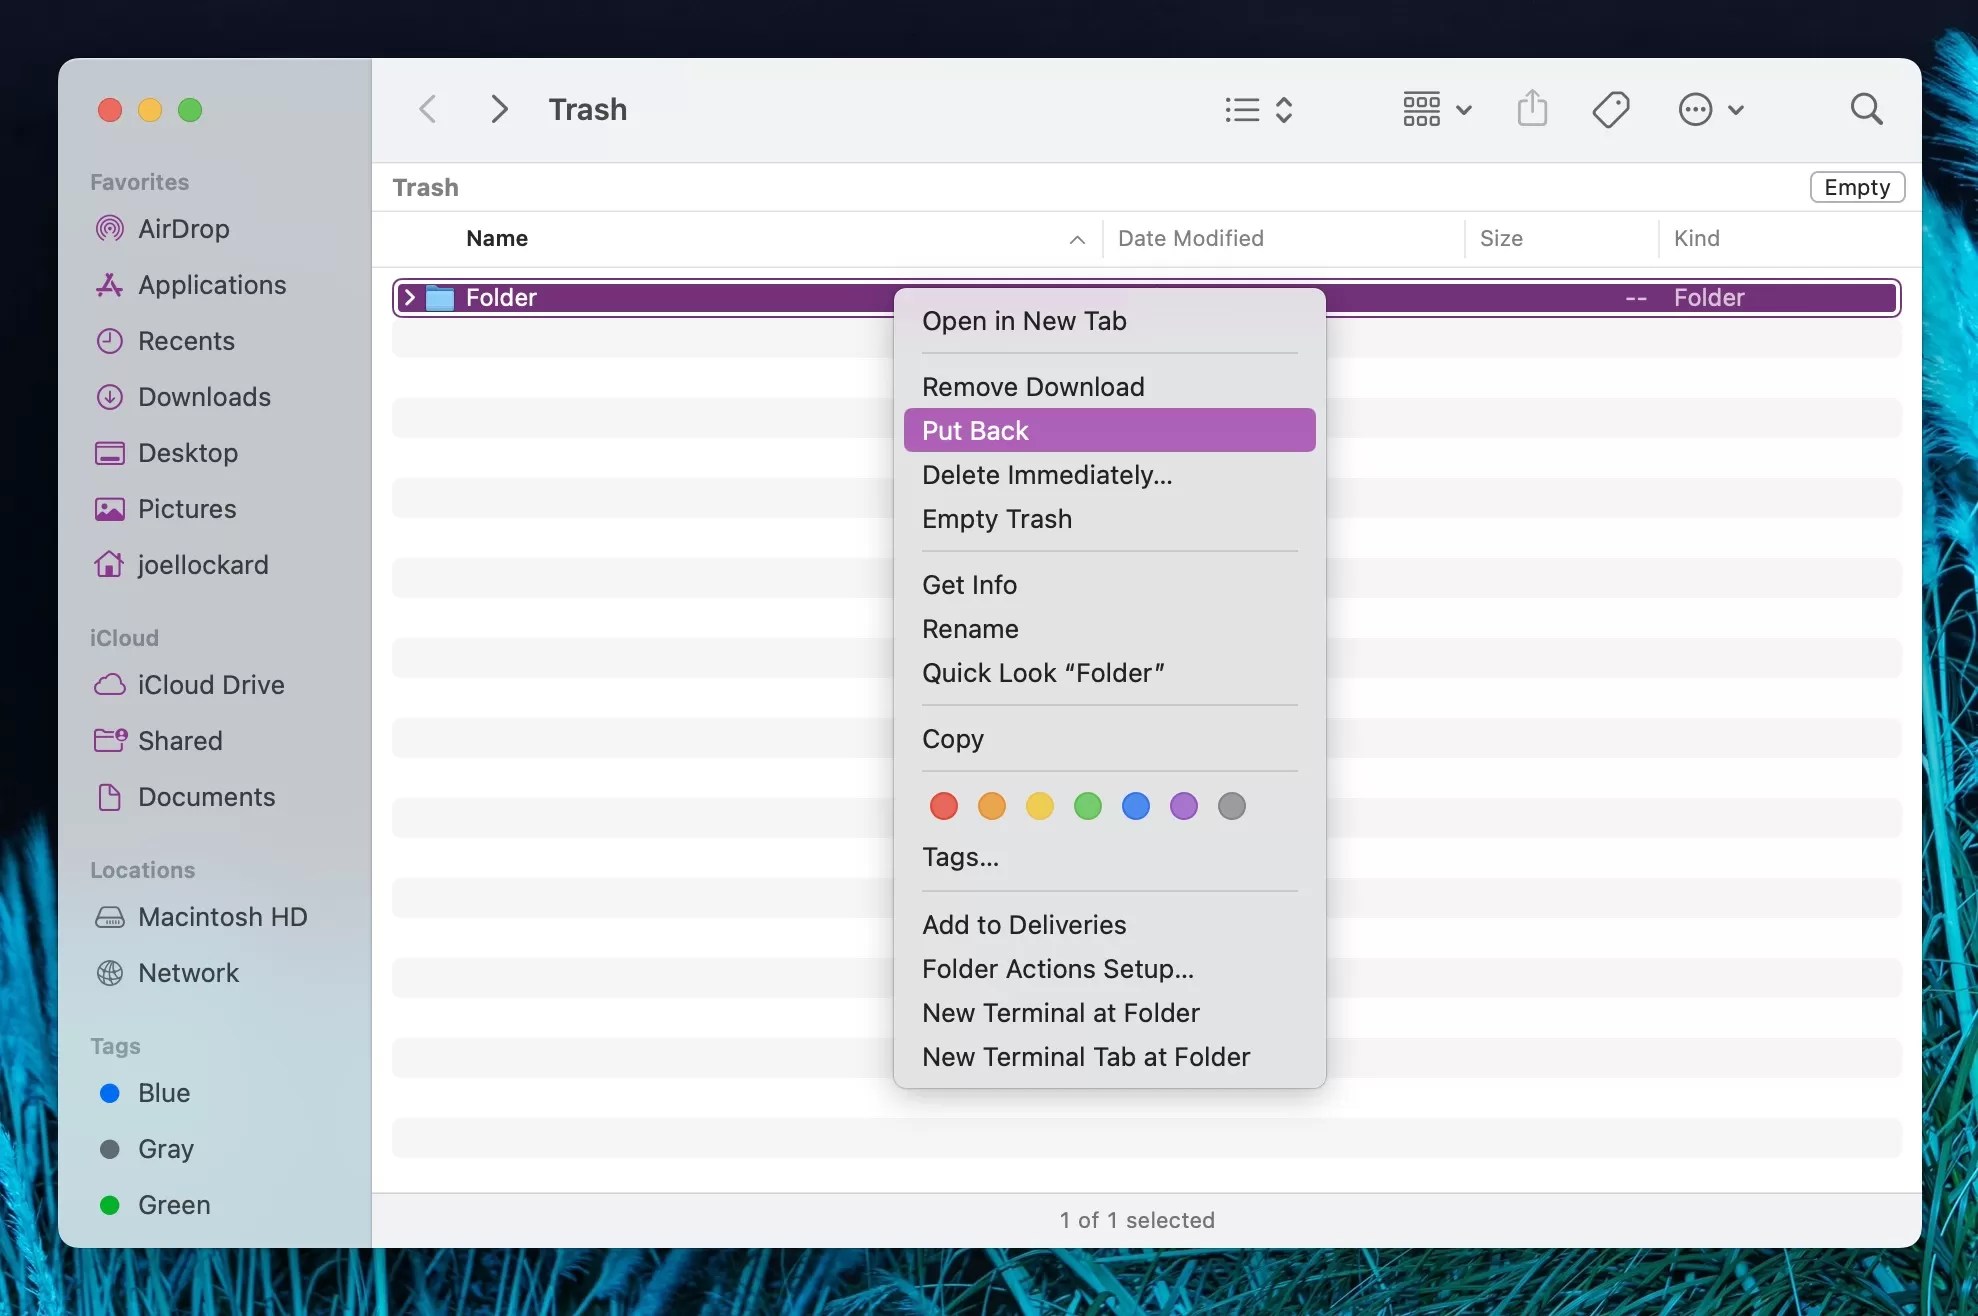Viewport: 1978px width, 1316px height.
Task: Open AirDrop from the sidebar
Action: coord(182,228)
